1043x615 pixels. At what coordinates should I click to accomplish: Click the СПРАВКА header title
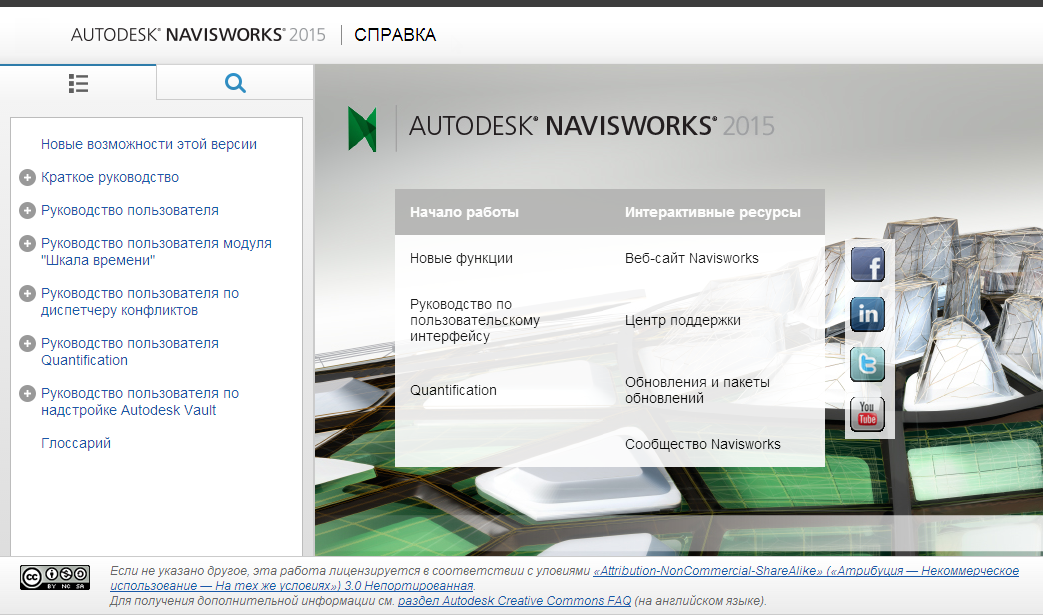395,35
